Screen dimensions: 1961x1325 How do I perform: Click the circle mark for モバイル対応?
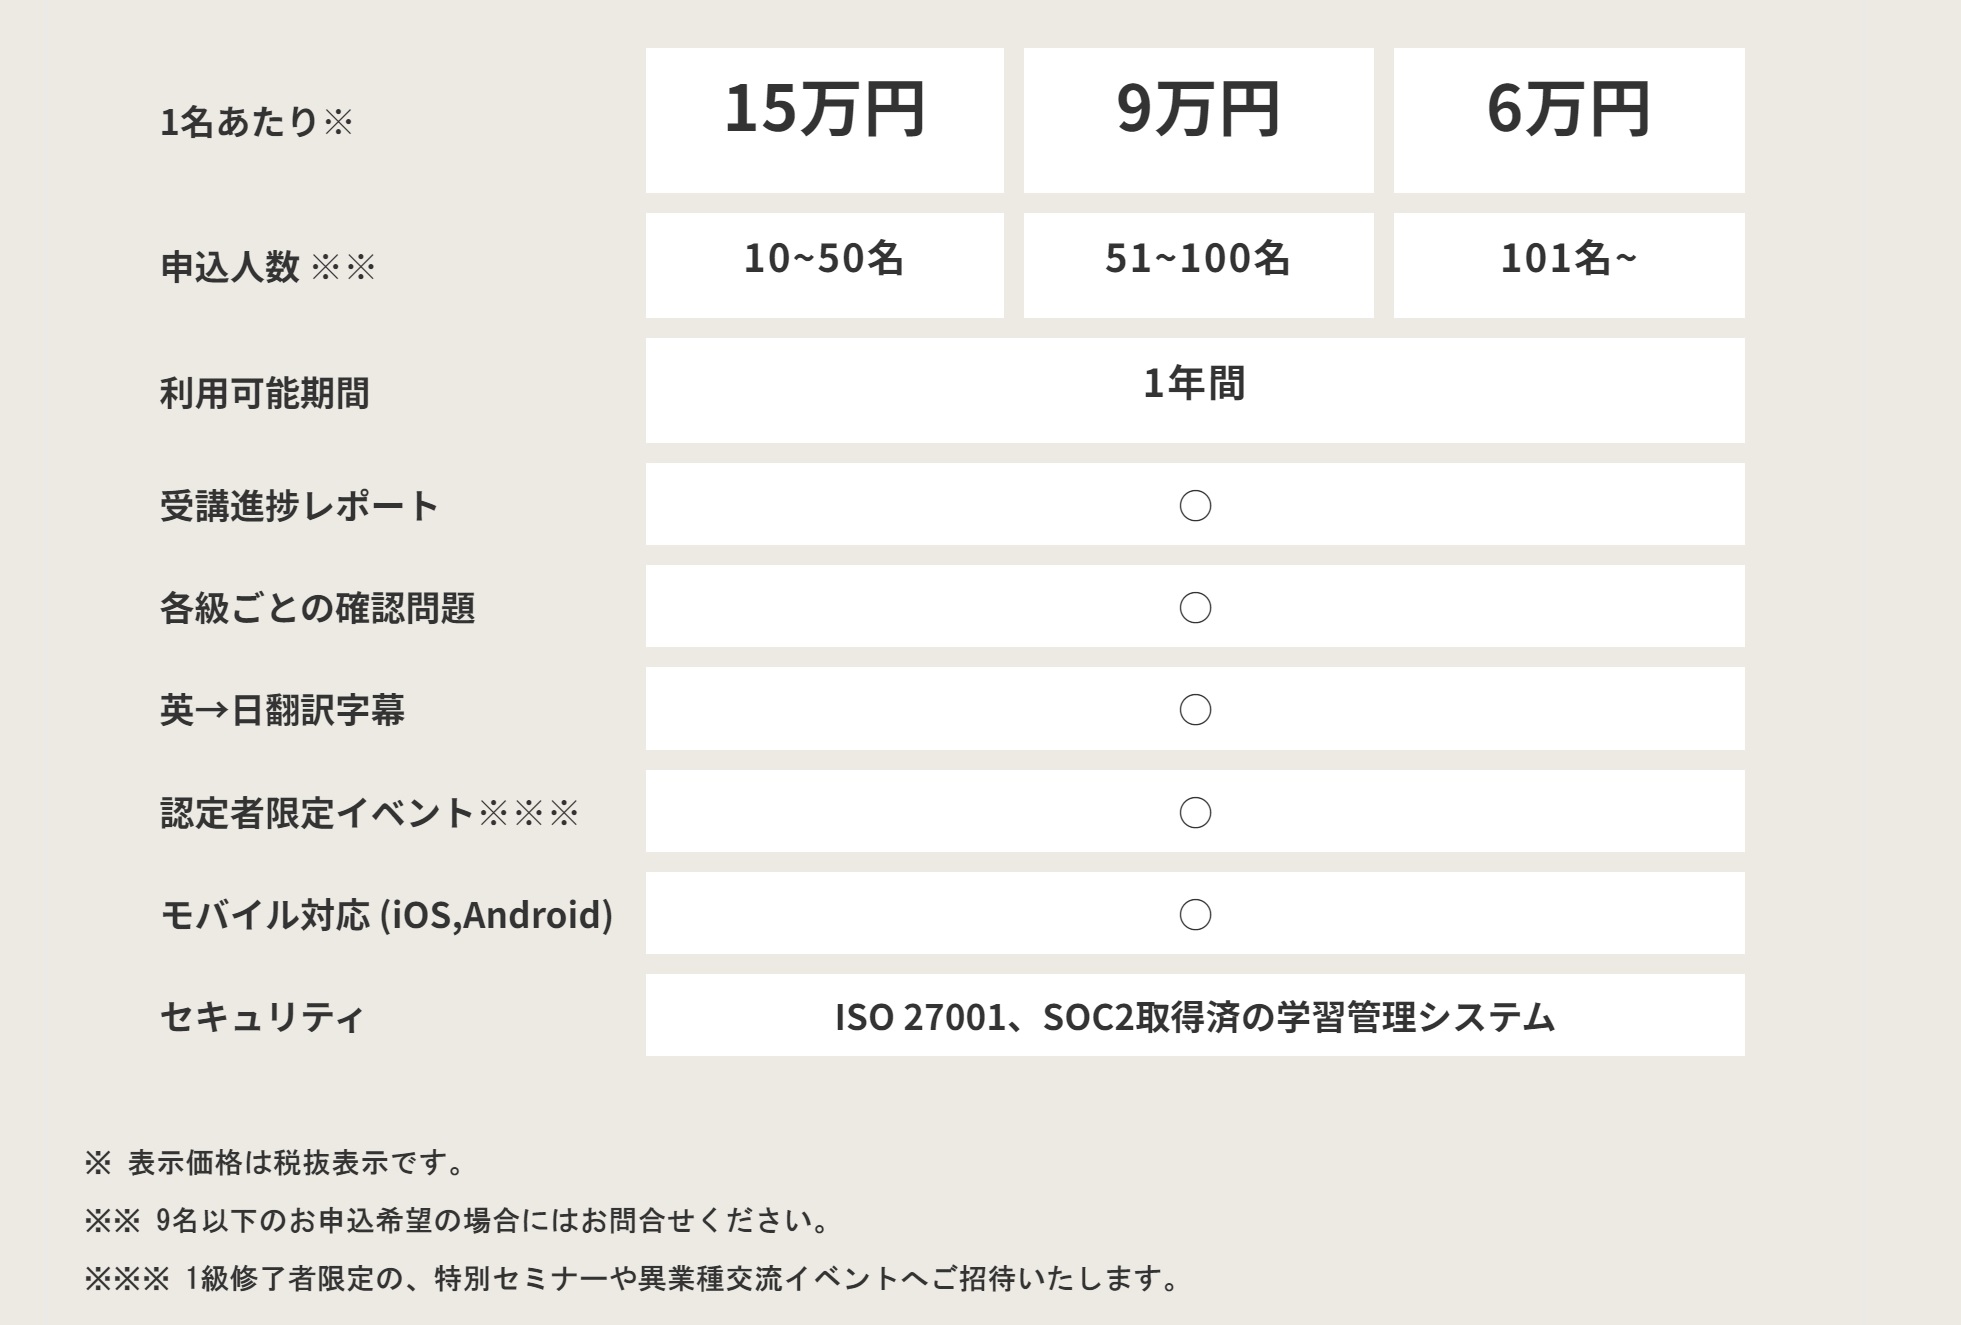1195,915
